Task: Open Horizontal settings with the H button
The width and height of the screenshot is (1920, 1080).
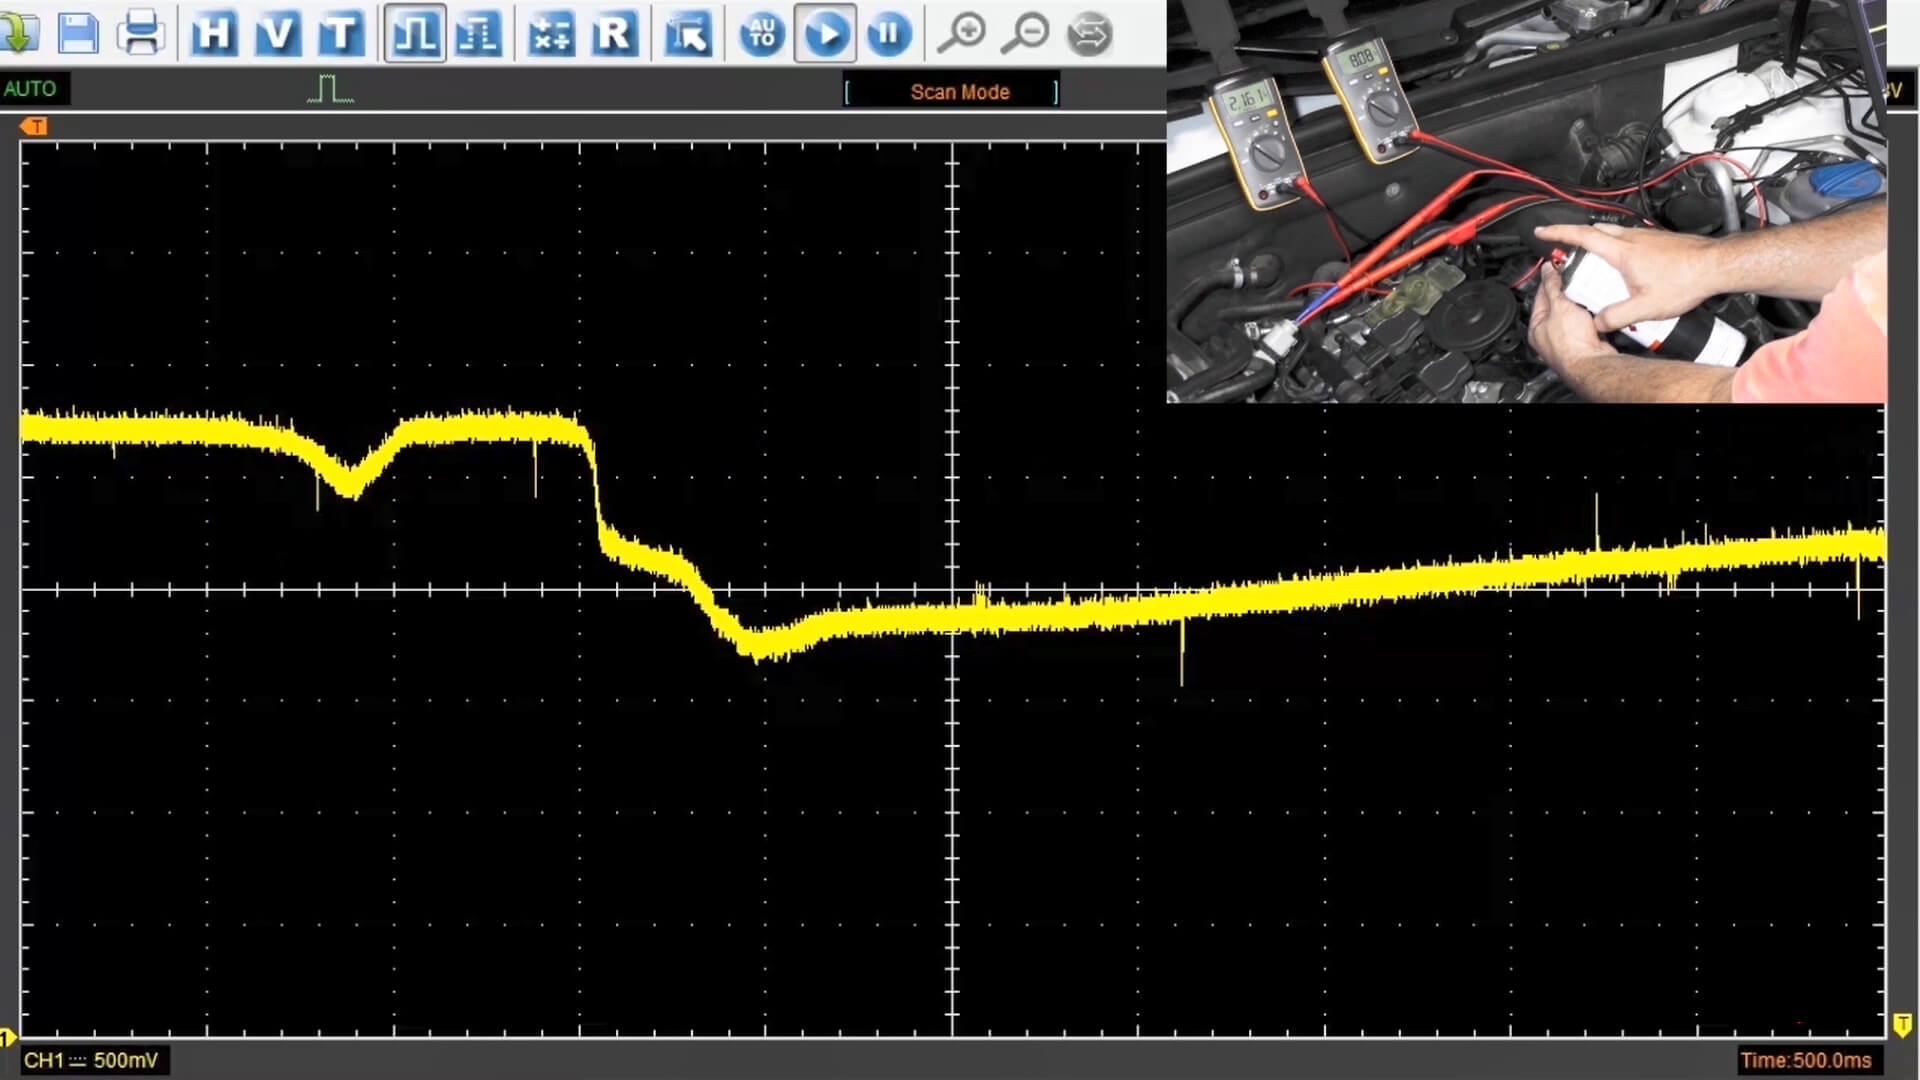Action: coord(214,34)
